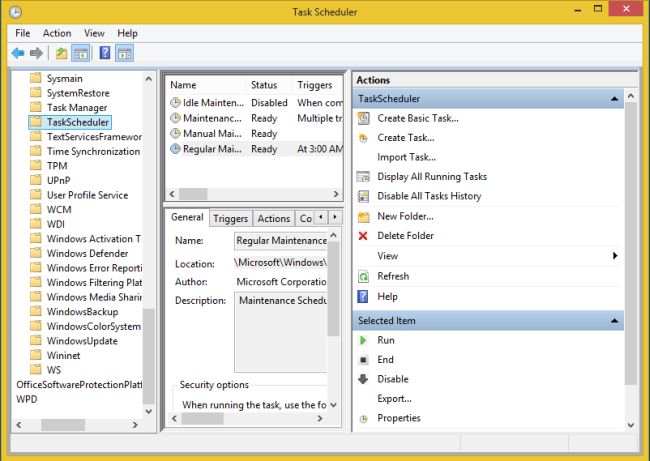Click the tab scroll right arrow
The image size is (650, 461).
[x=335, y=217]
